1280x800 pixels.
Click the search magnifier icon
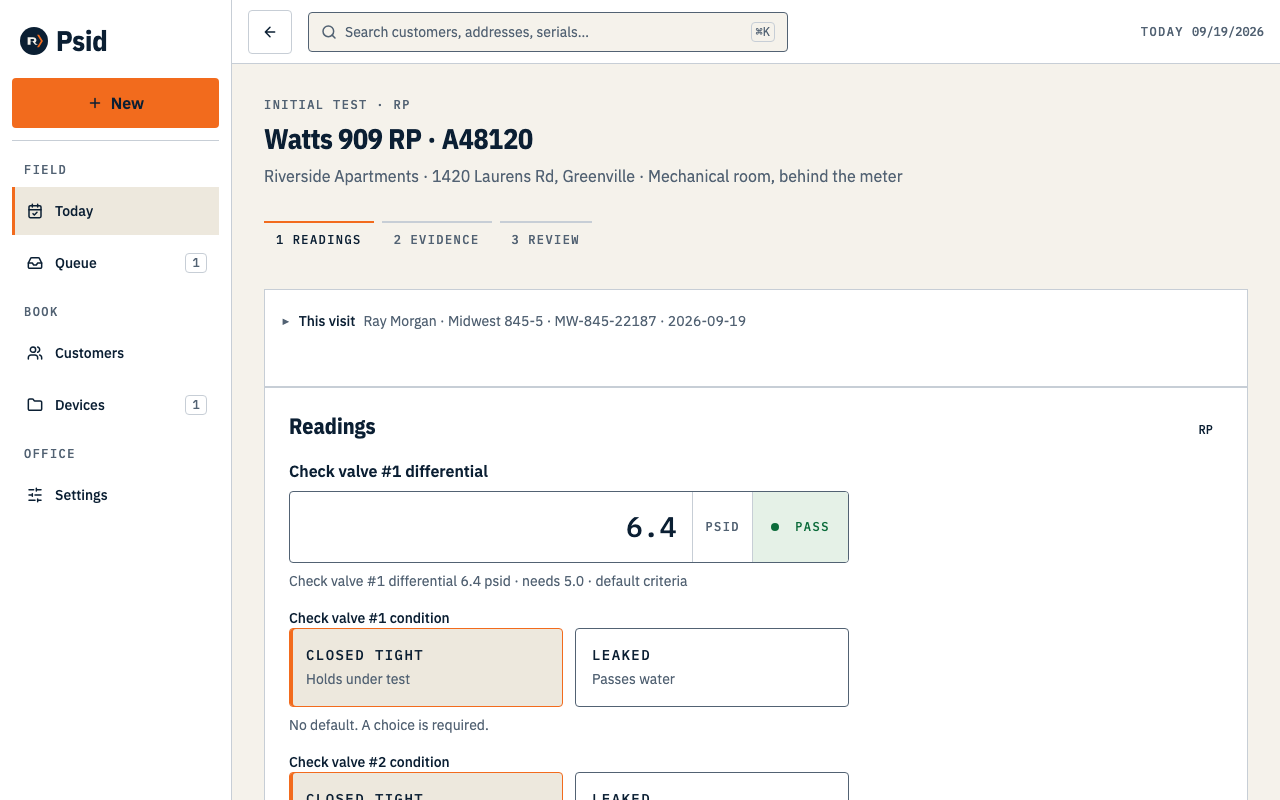(x=329, y=32)
